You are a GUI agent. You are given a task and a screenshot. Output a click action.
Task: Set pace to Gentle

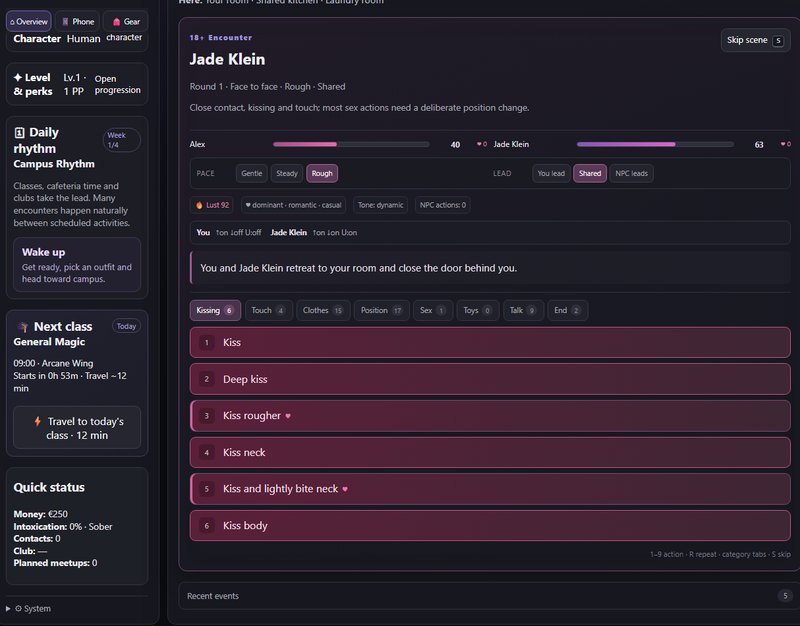tap(252, 173)
